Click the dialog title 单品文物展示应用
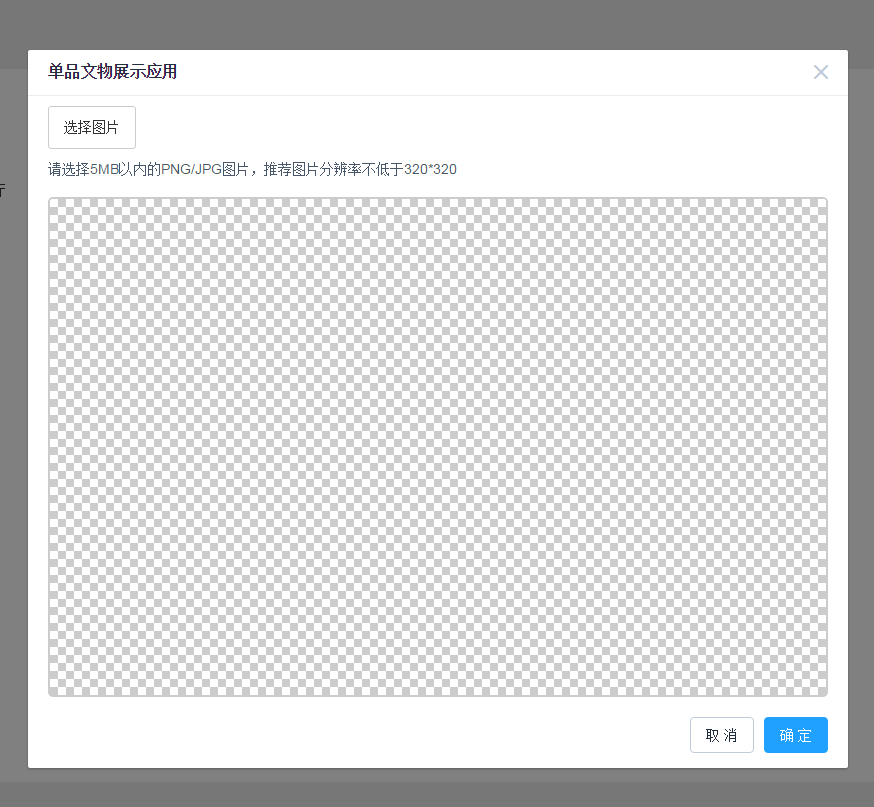 (113, 72)
